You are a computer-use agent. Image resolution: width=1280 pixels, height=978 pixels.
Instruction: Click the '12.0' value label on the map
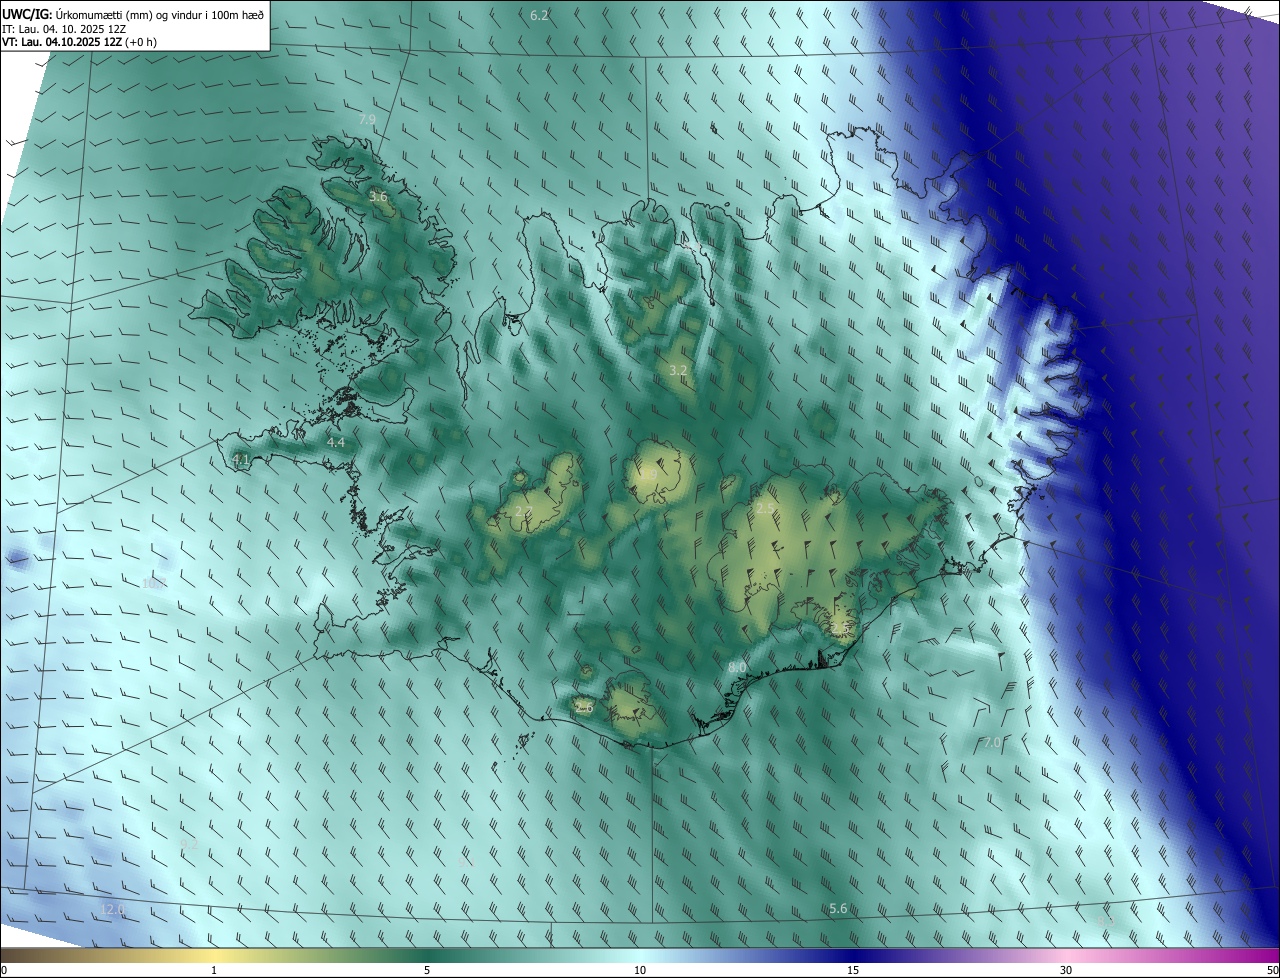113,909
